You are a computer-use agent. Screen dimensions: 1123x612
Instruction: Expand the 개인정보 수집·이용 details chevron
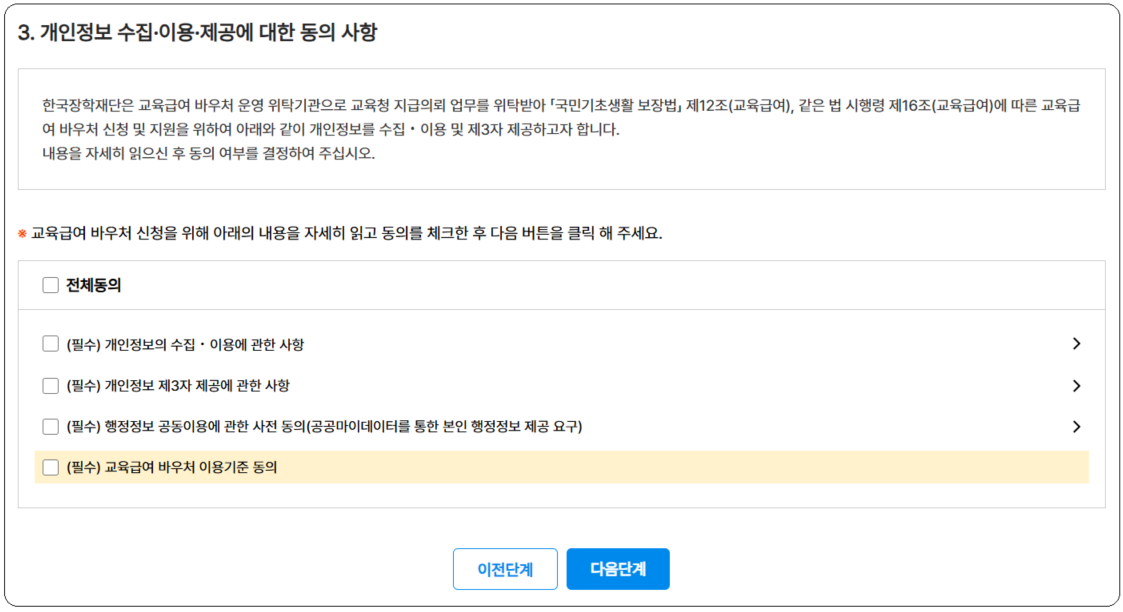(x=1077, y=344)
